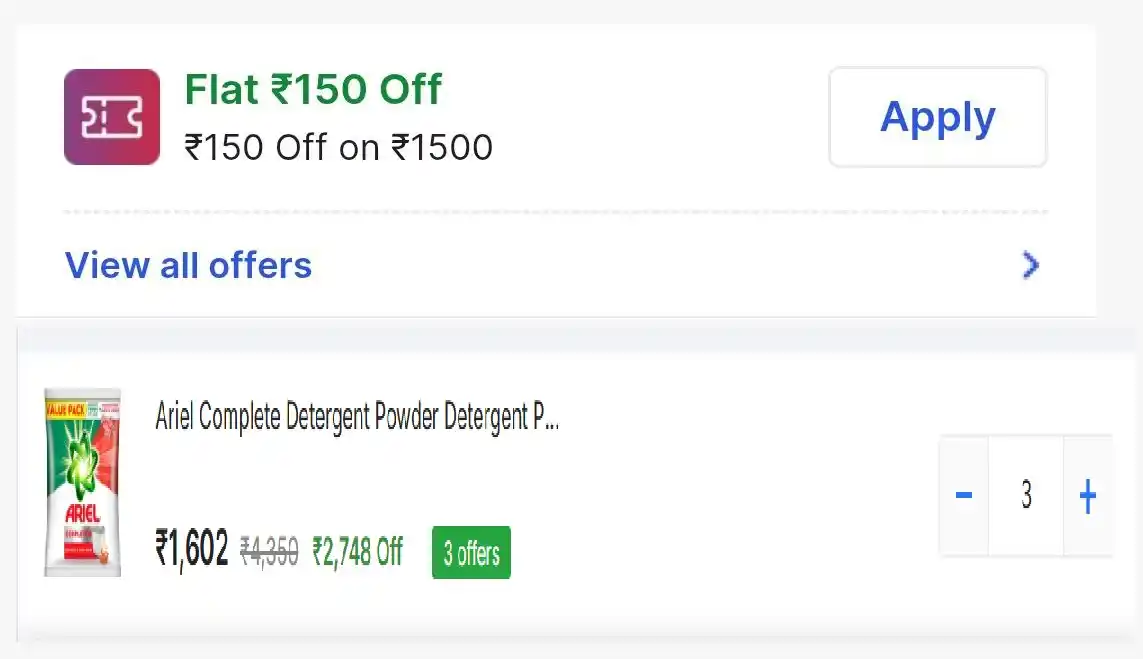Click the coupon ticket icon
Image resolution: width=1143 pixels, height=659 pixels.
111,116
